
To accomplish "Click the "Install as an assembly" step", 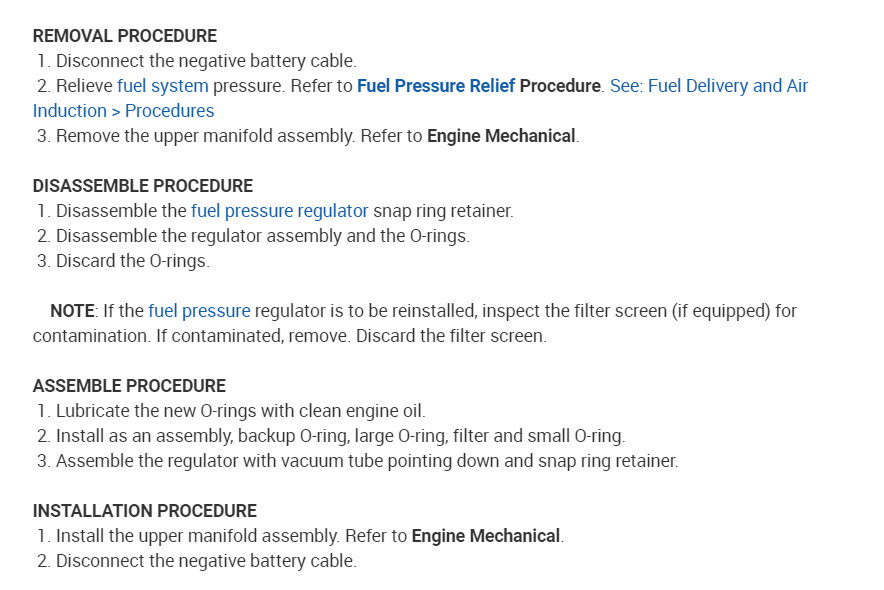I will [x=340, y=436].
